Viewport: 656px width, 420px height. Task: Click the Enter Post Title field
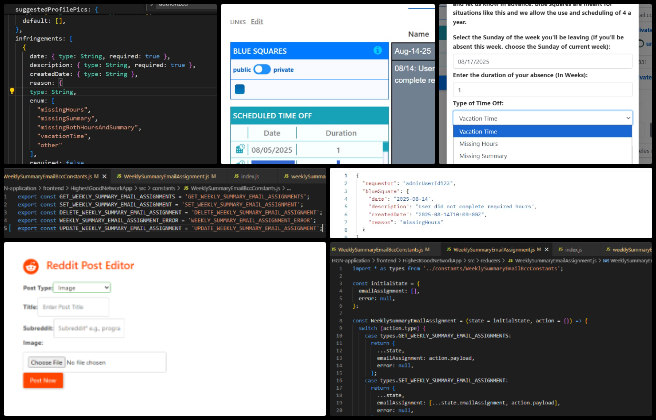click(73, 307)
